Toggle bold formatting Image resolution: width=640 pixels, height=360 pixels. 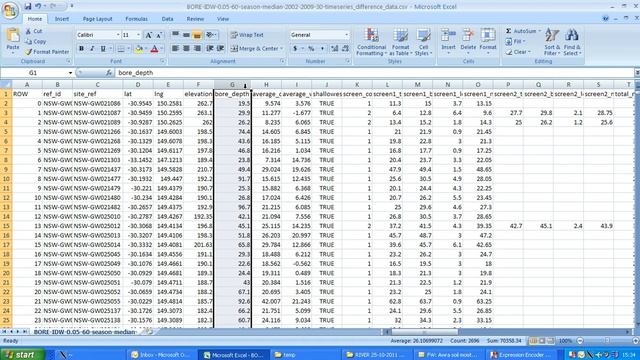81,49
